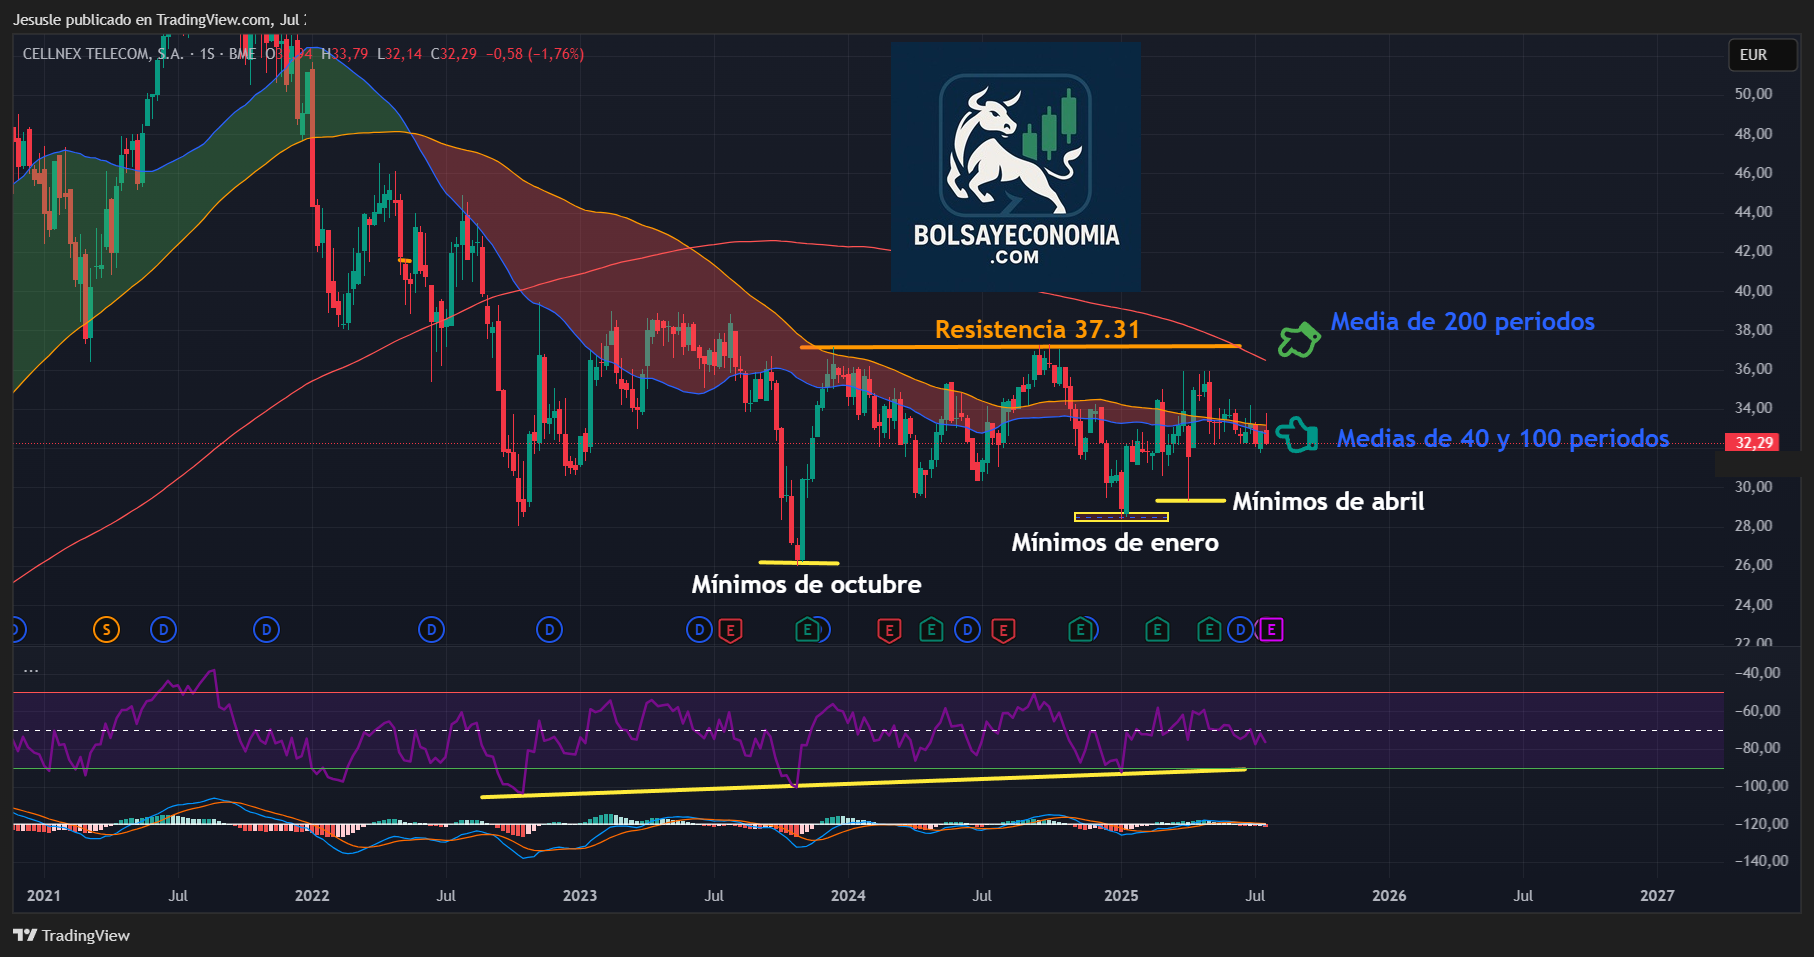The image size is (1814, 957).
Task: Select the orange resistance line at 37.31
Action: [1021, 347]
